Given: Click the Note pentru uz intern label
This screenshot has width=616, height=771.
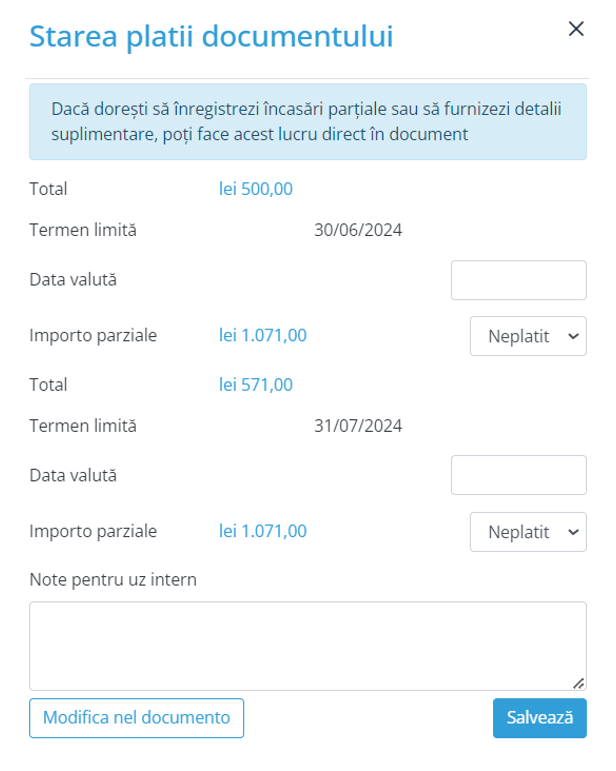Looking at the screenshot, I should [x=113, y=580].
